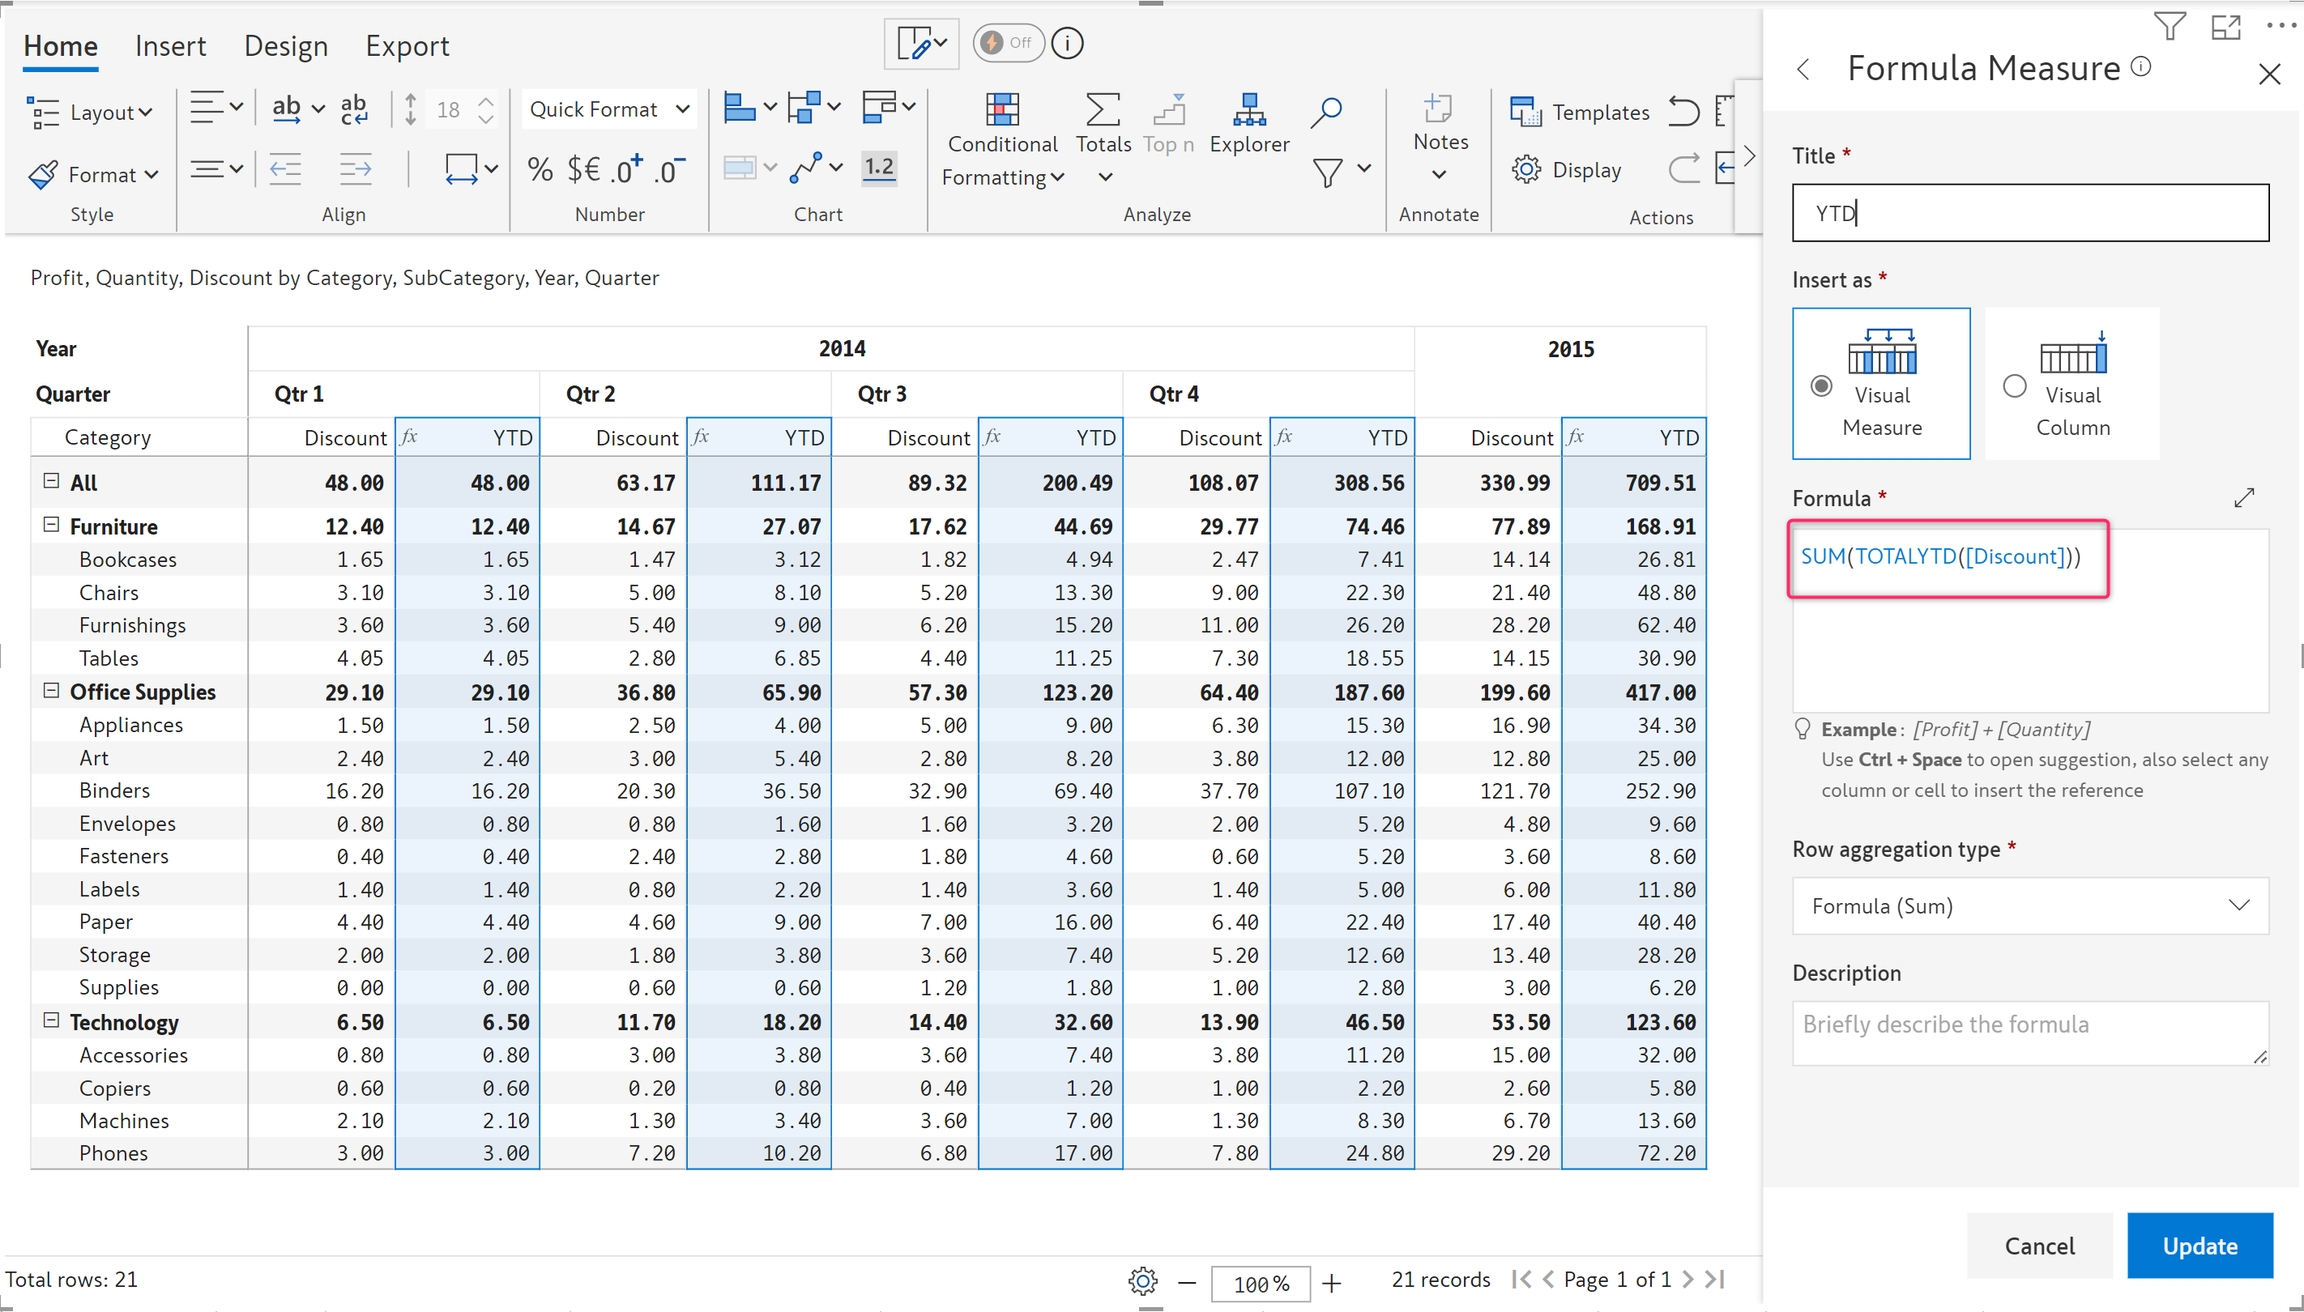Open Row aggregation type dropdown

coord(2030,906)
